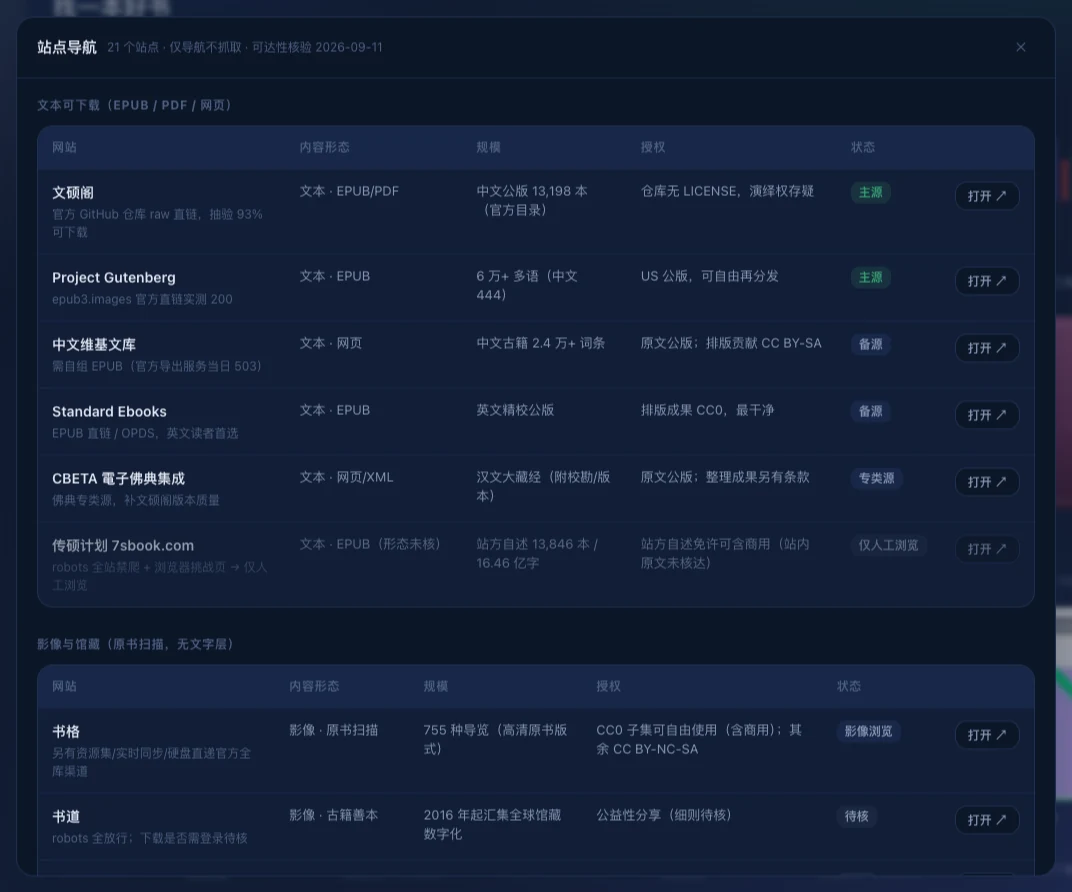Click 站方自述 13,846 本 scale cell
1072x892 pixels.
pos(537,554)
